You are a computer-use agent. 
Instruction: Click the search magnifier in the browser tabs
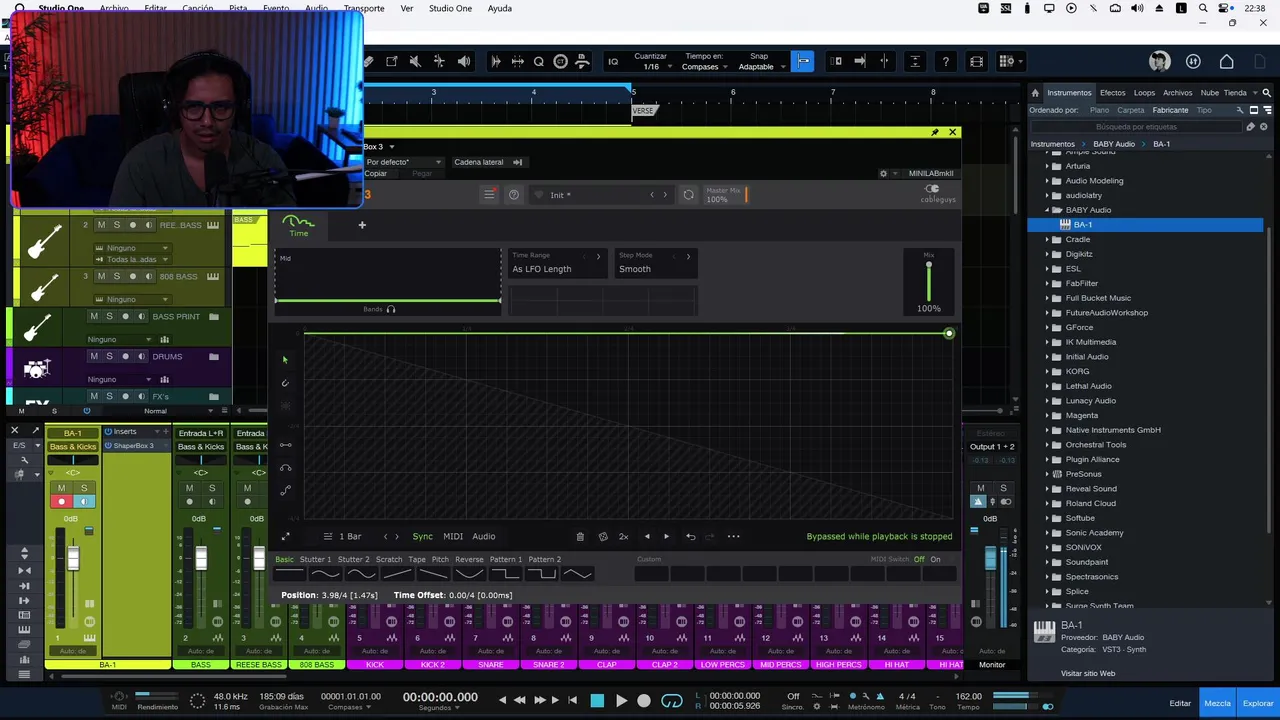[x=1266, y=93]
